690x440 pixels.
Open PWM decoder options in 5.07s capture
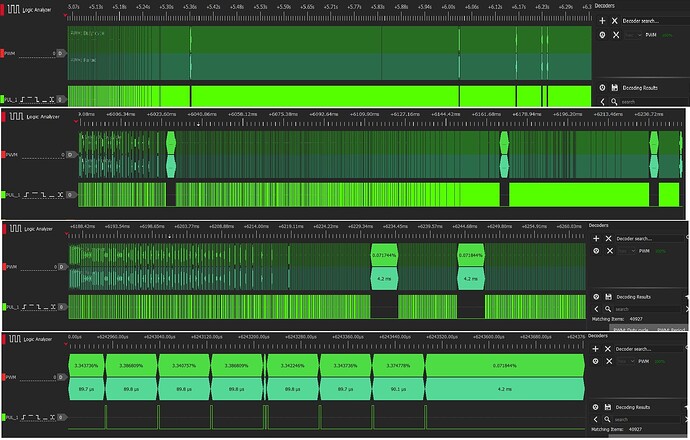[x=602, y=35]
